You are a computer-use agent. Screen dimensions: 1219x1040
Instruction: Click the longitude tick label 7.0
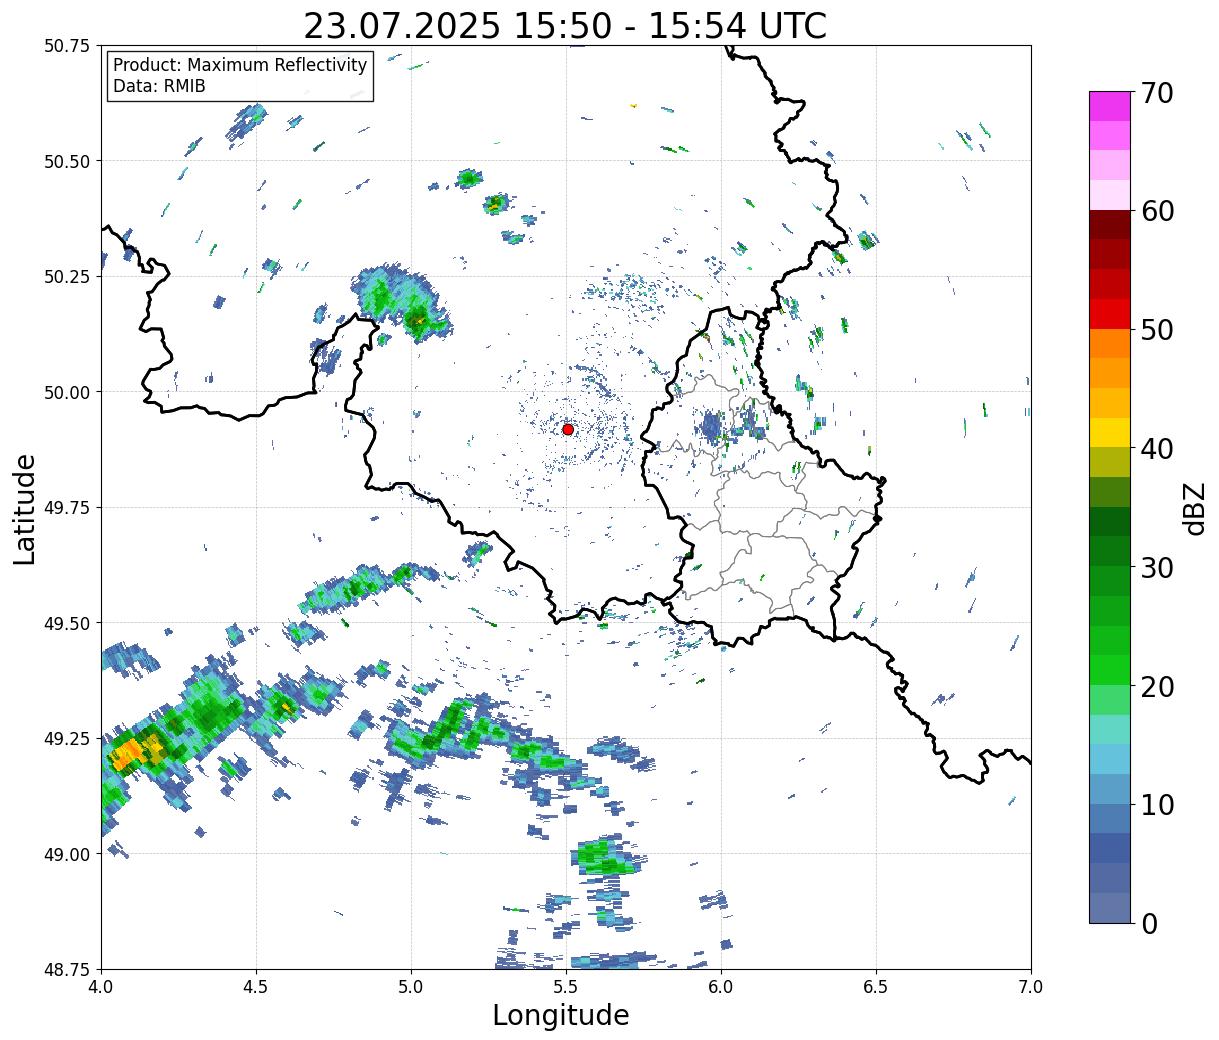point(1031,987)
